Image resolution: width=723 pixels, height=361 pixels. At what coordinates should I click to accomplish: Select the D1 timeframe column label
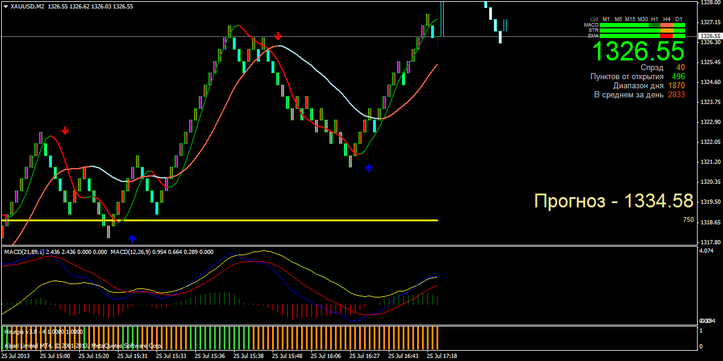(678, 19)
